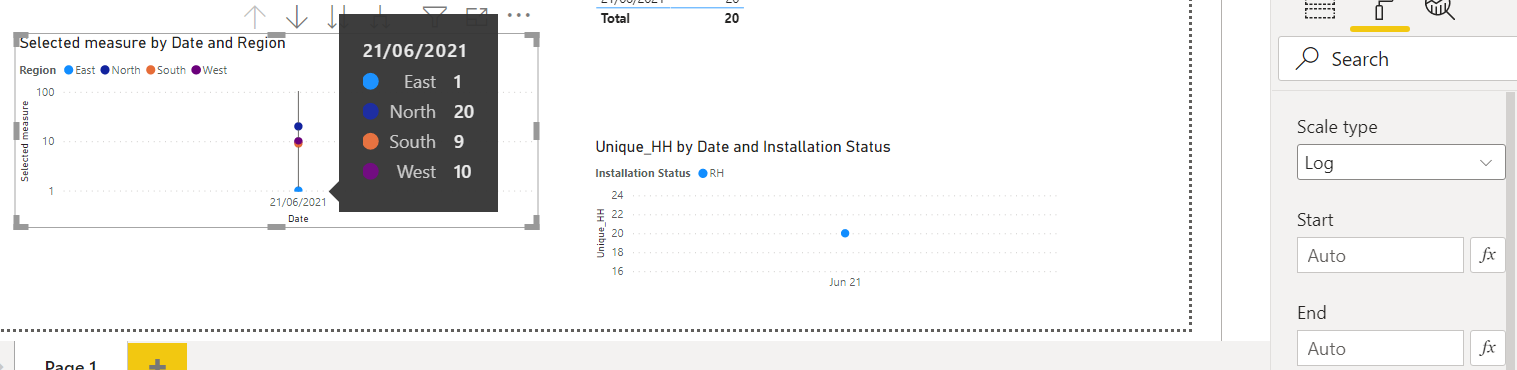Click the South legend item
Viewport: 1517px width, 370px height.
[166, 70]
